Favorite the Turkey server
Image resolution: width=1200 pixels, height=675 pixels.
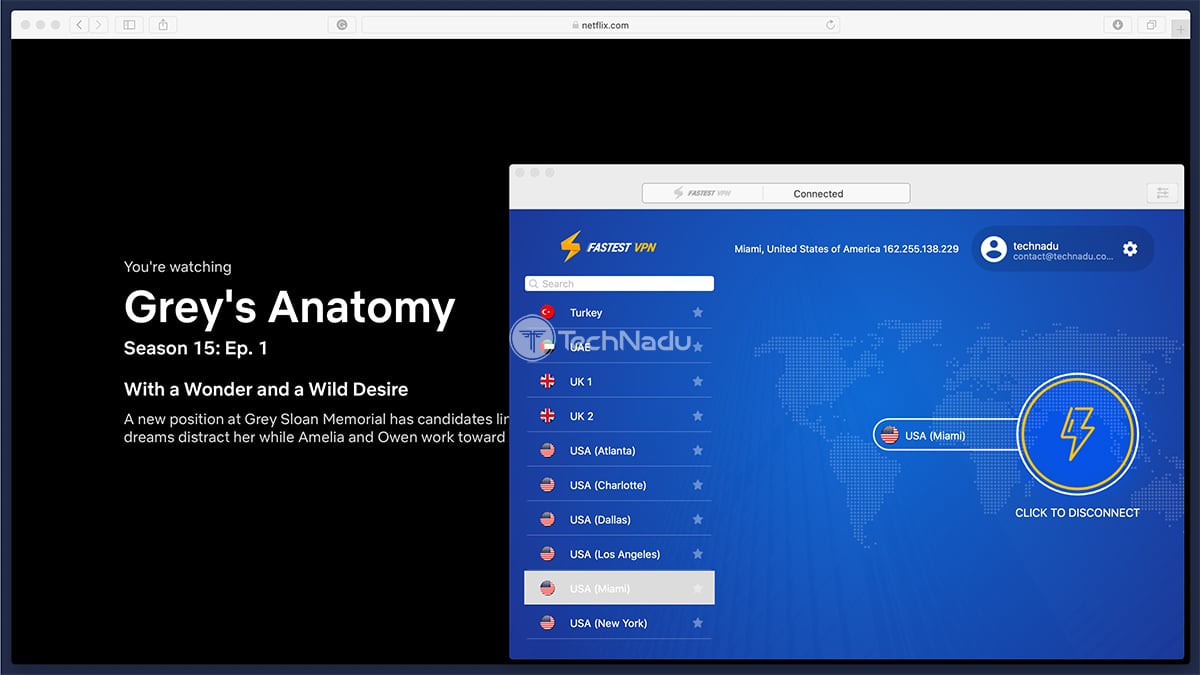point(698,313)
